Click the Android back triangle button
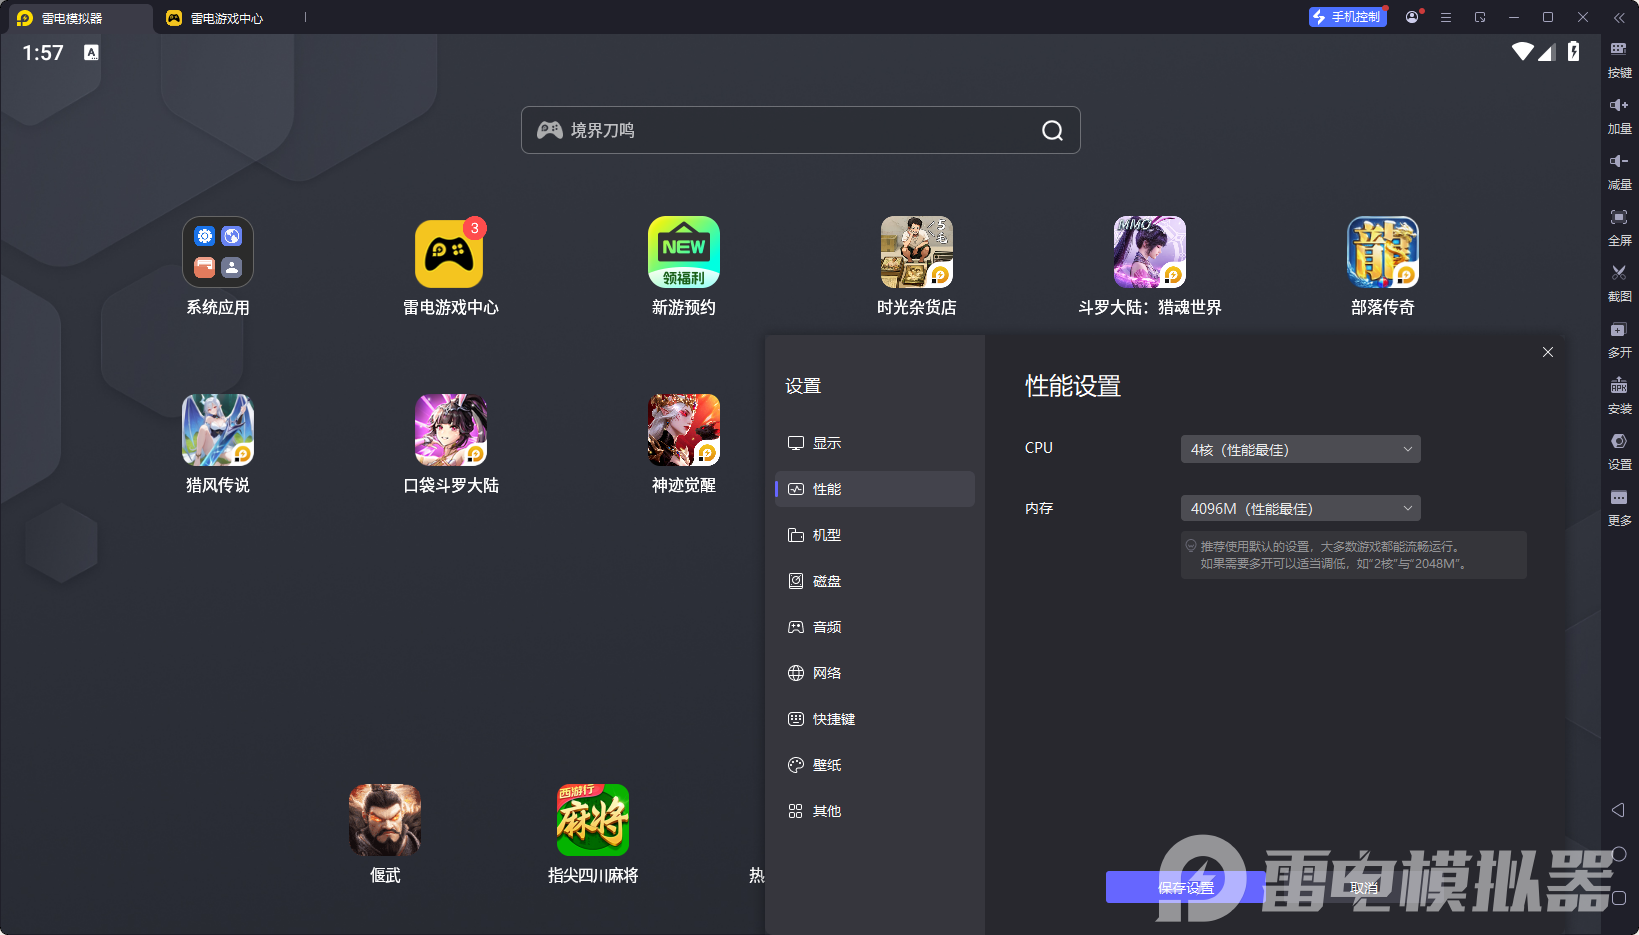 click(1618, 810)
